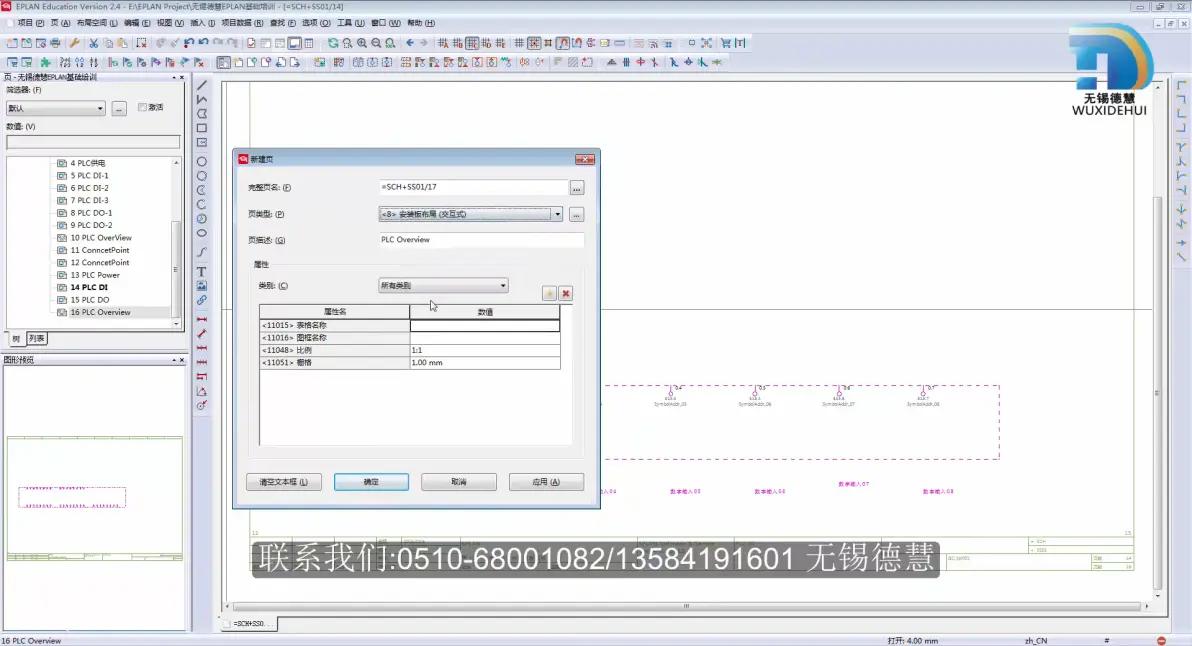Screen dimensions: 1192x646
Task: Click the 应用 (A) button
Action: pyautogui.click(x=546, y=482)
